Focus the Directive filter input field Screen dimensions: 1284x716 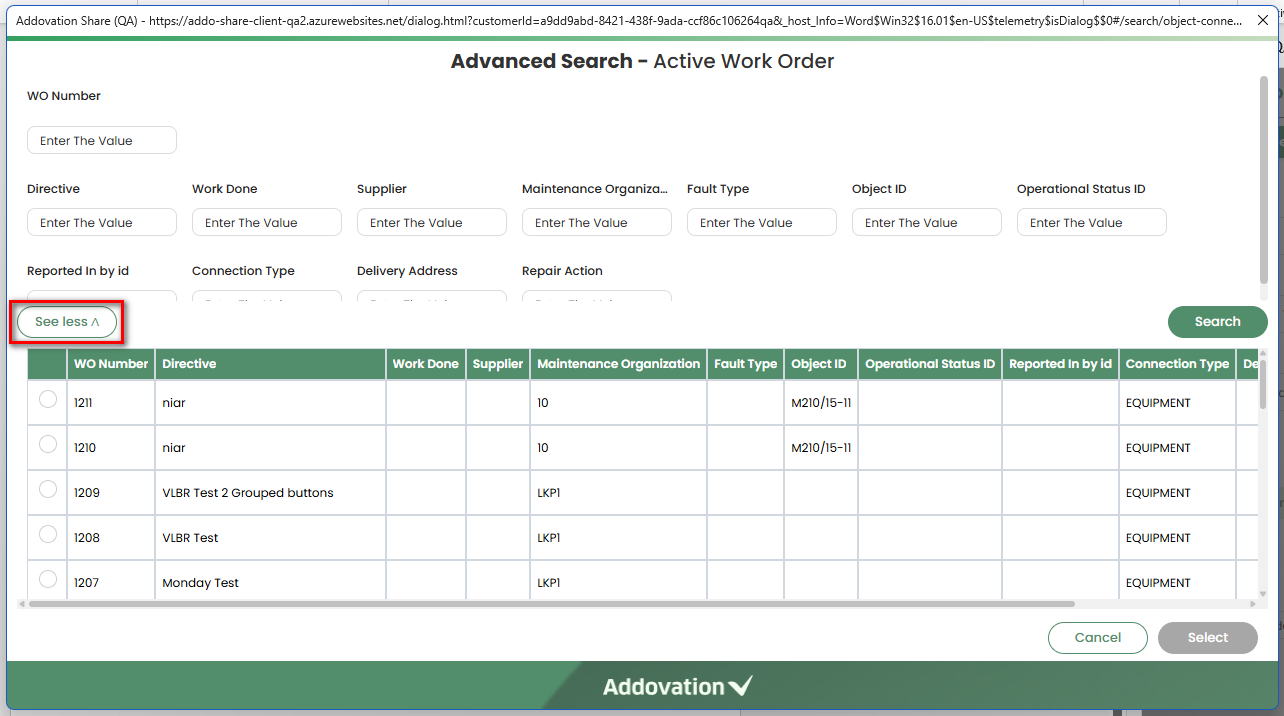(102, 223)
